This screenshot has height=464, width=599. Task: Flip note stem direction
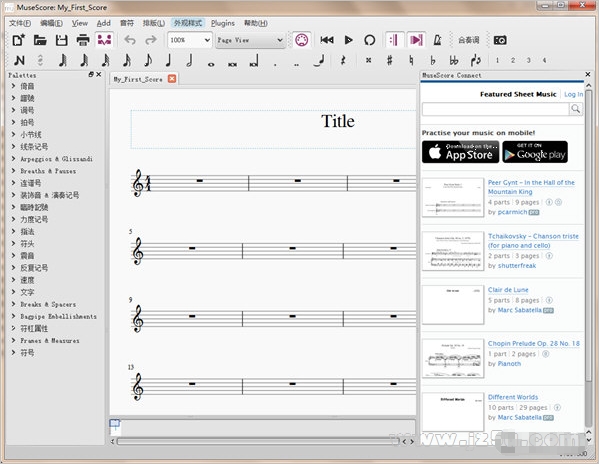pos(476,60)
